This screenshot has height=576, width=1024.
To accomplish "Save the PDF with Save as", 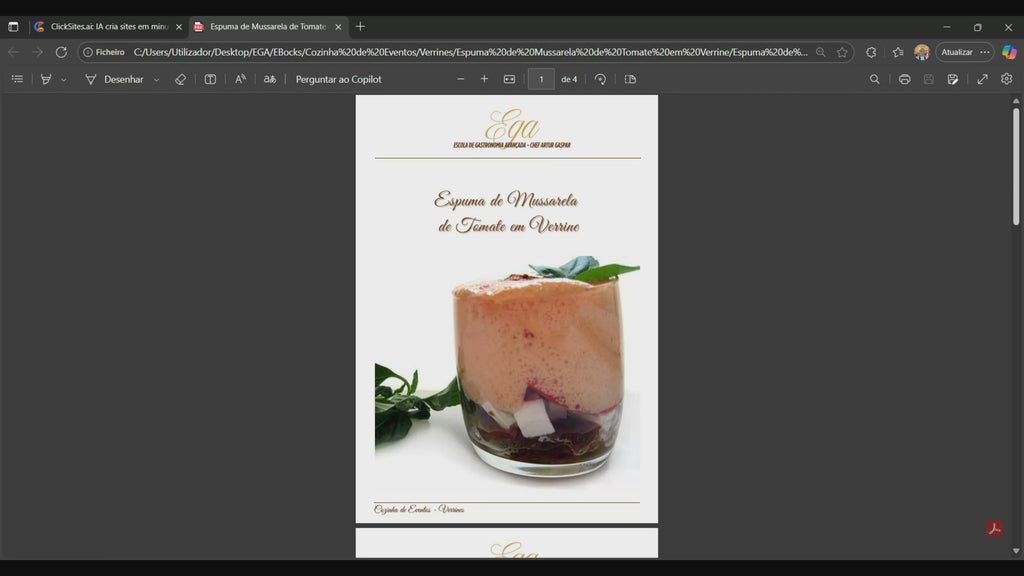I will (952, 79).
